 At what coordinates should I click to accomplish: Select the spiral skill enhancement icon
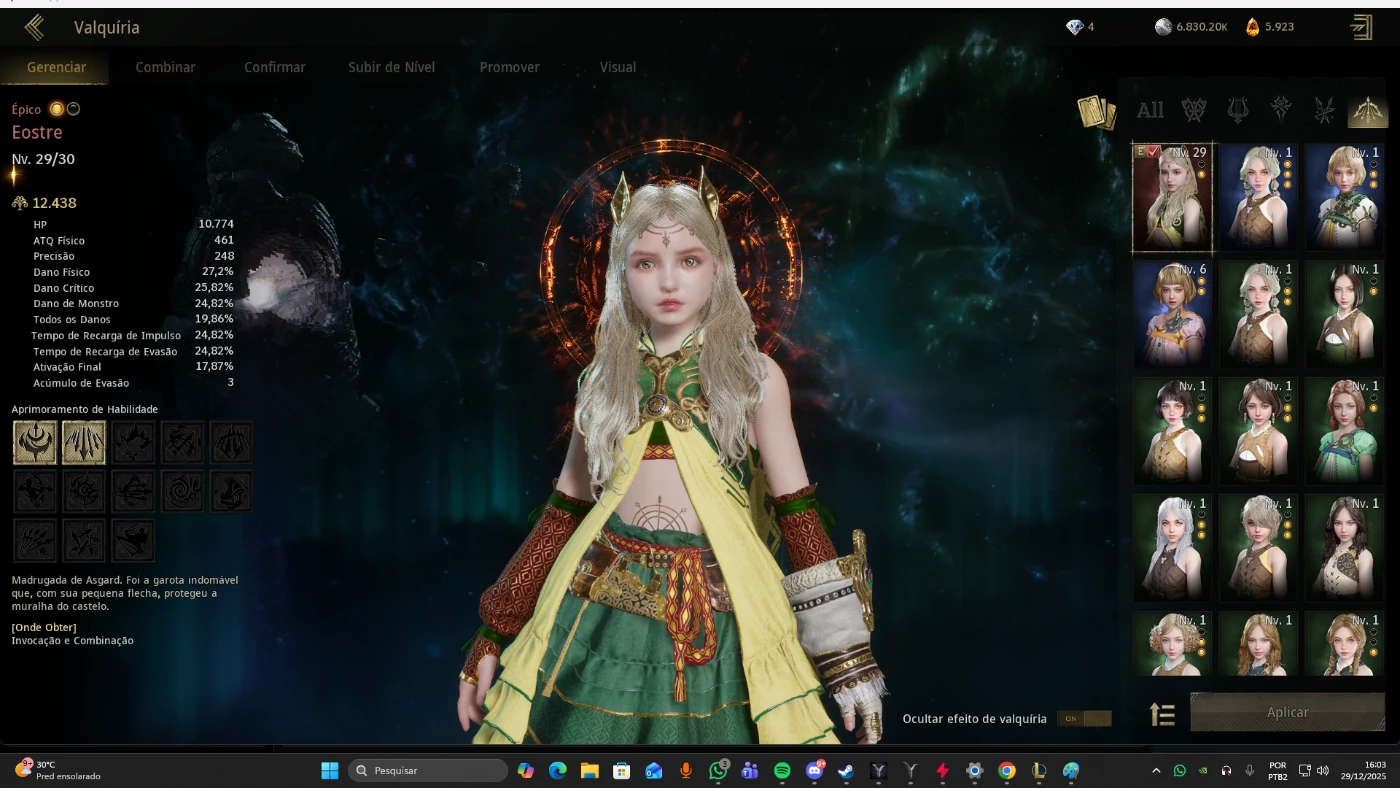[x=182, y=491]
